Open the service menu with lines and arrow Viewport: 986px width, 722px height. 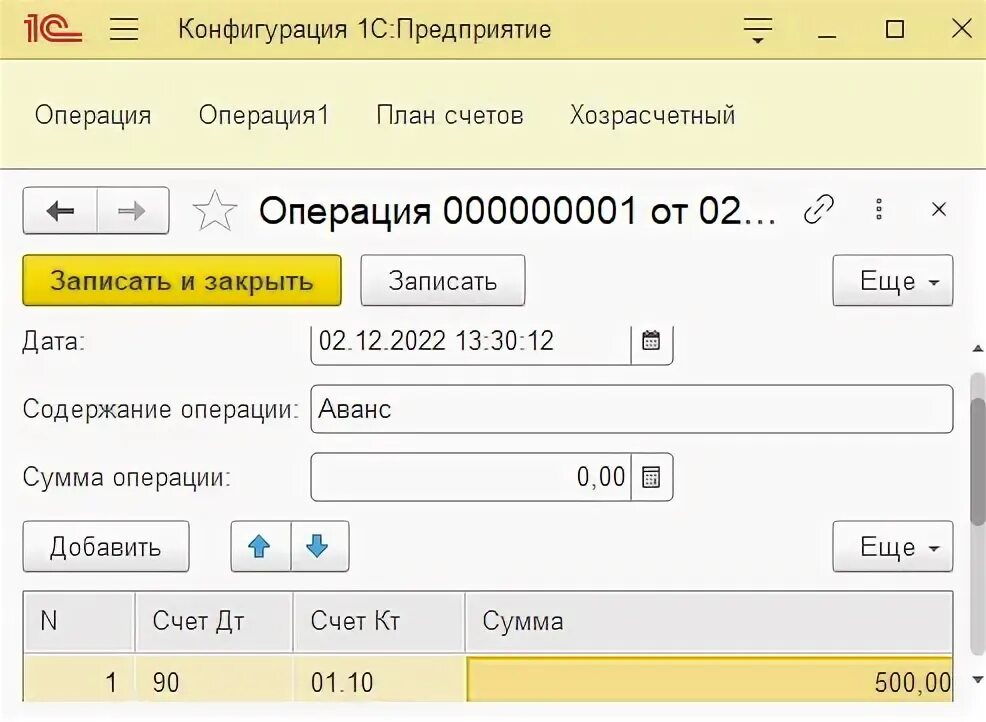point(758,30)
